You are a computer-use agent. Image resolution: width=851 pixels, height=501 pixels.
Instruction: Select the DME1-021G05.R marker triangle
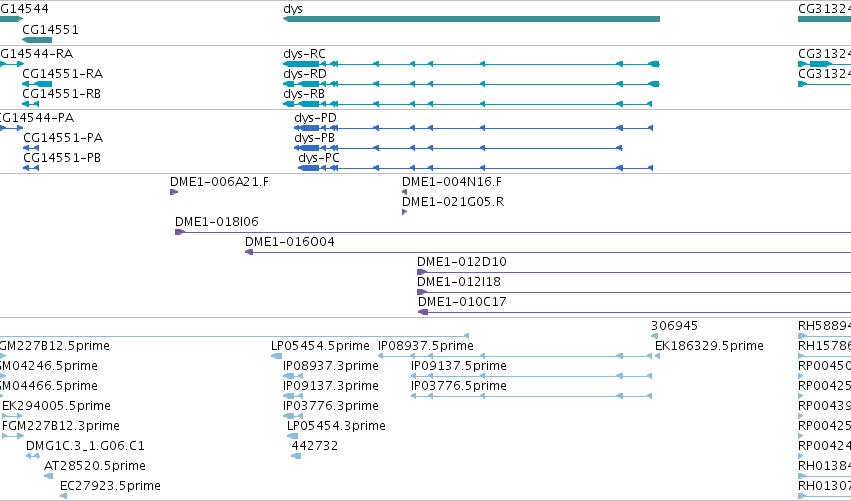(404, 212)
